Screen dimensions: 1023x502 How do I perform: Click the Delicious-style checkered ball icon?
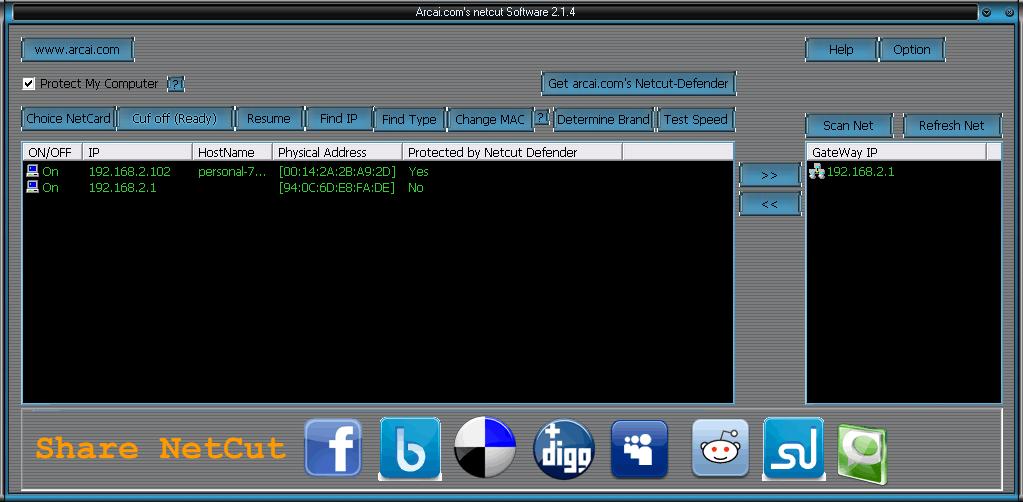(x=485, y=448)
